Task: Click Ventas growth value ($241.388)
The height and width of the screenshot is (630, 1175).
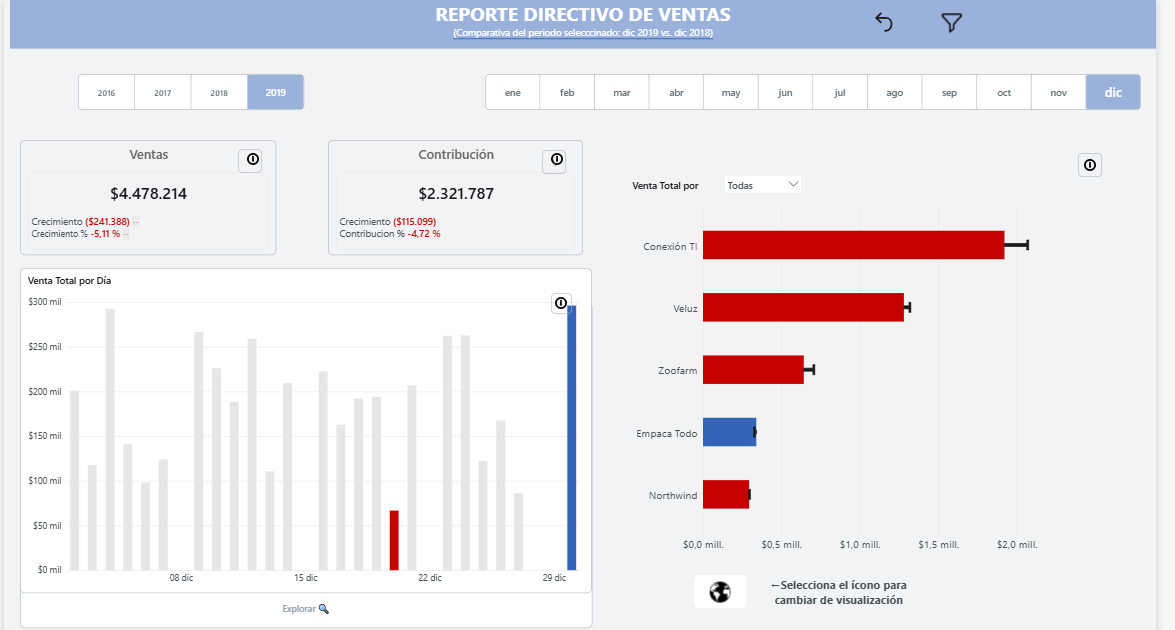Action: tap(107, 222)
